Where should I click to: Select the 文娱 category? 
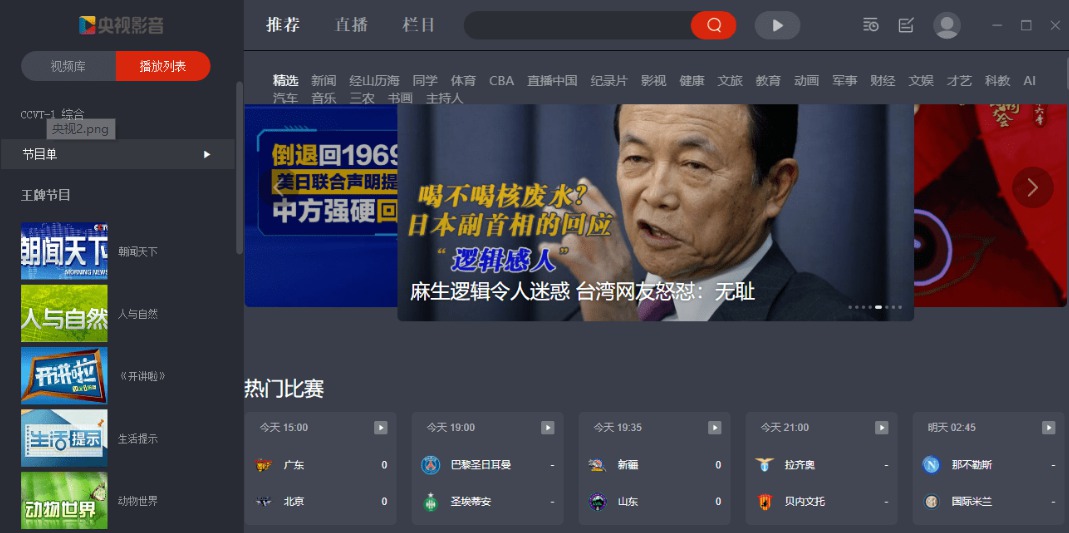click(920, 80)
